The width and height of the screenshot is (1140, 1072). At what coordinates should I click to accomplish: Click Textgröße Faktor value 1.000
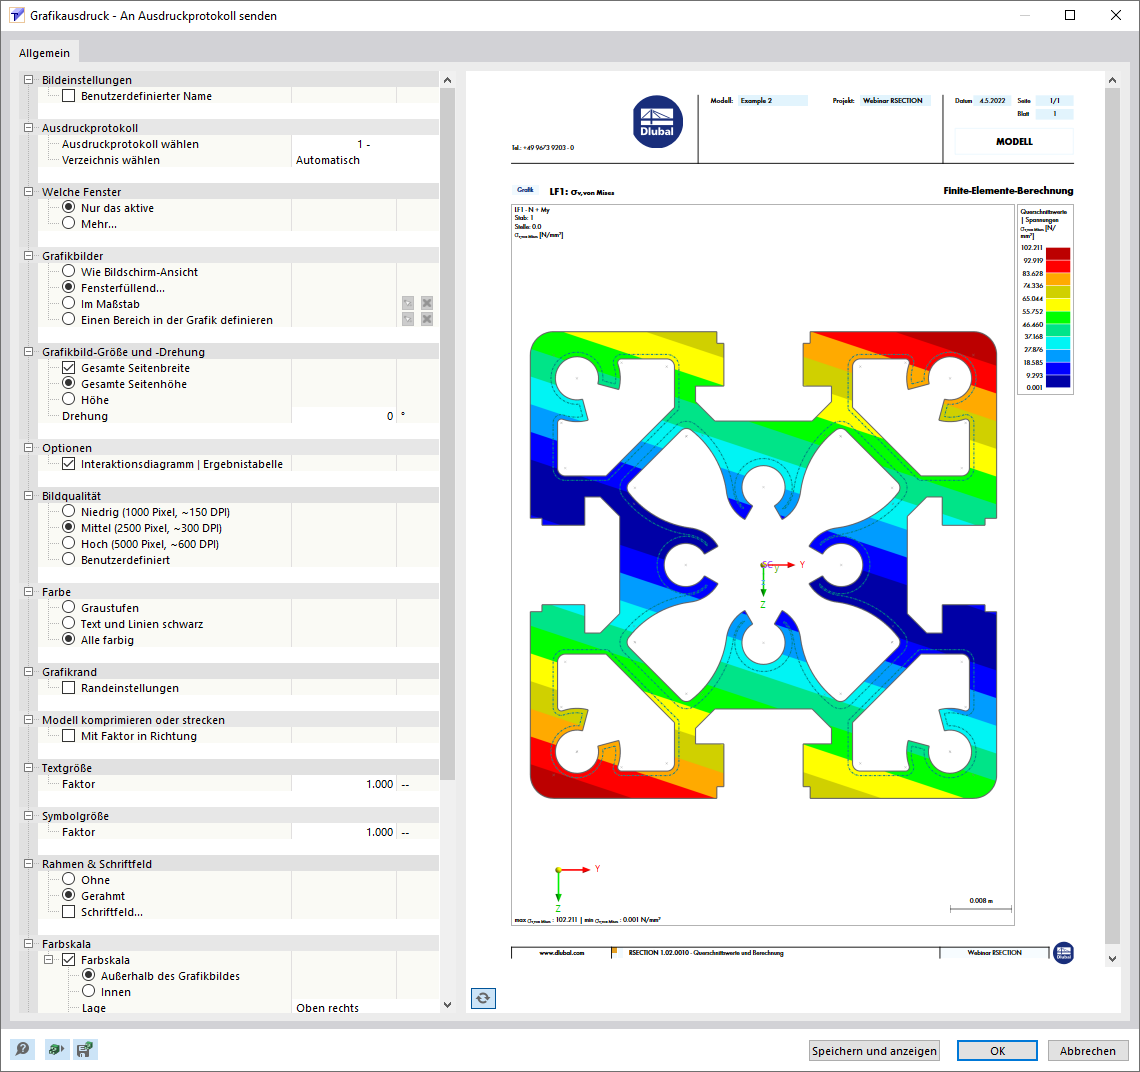point(344,783)
